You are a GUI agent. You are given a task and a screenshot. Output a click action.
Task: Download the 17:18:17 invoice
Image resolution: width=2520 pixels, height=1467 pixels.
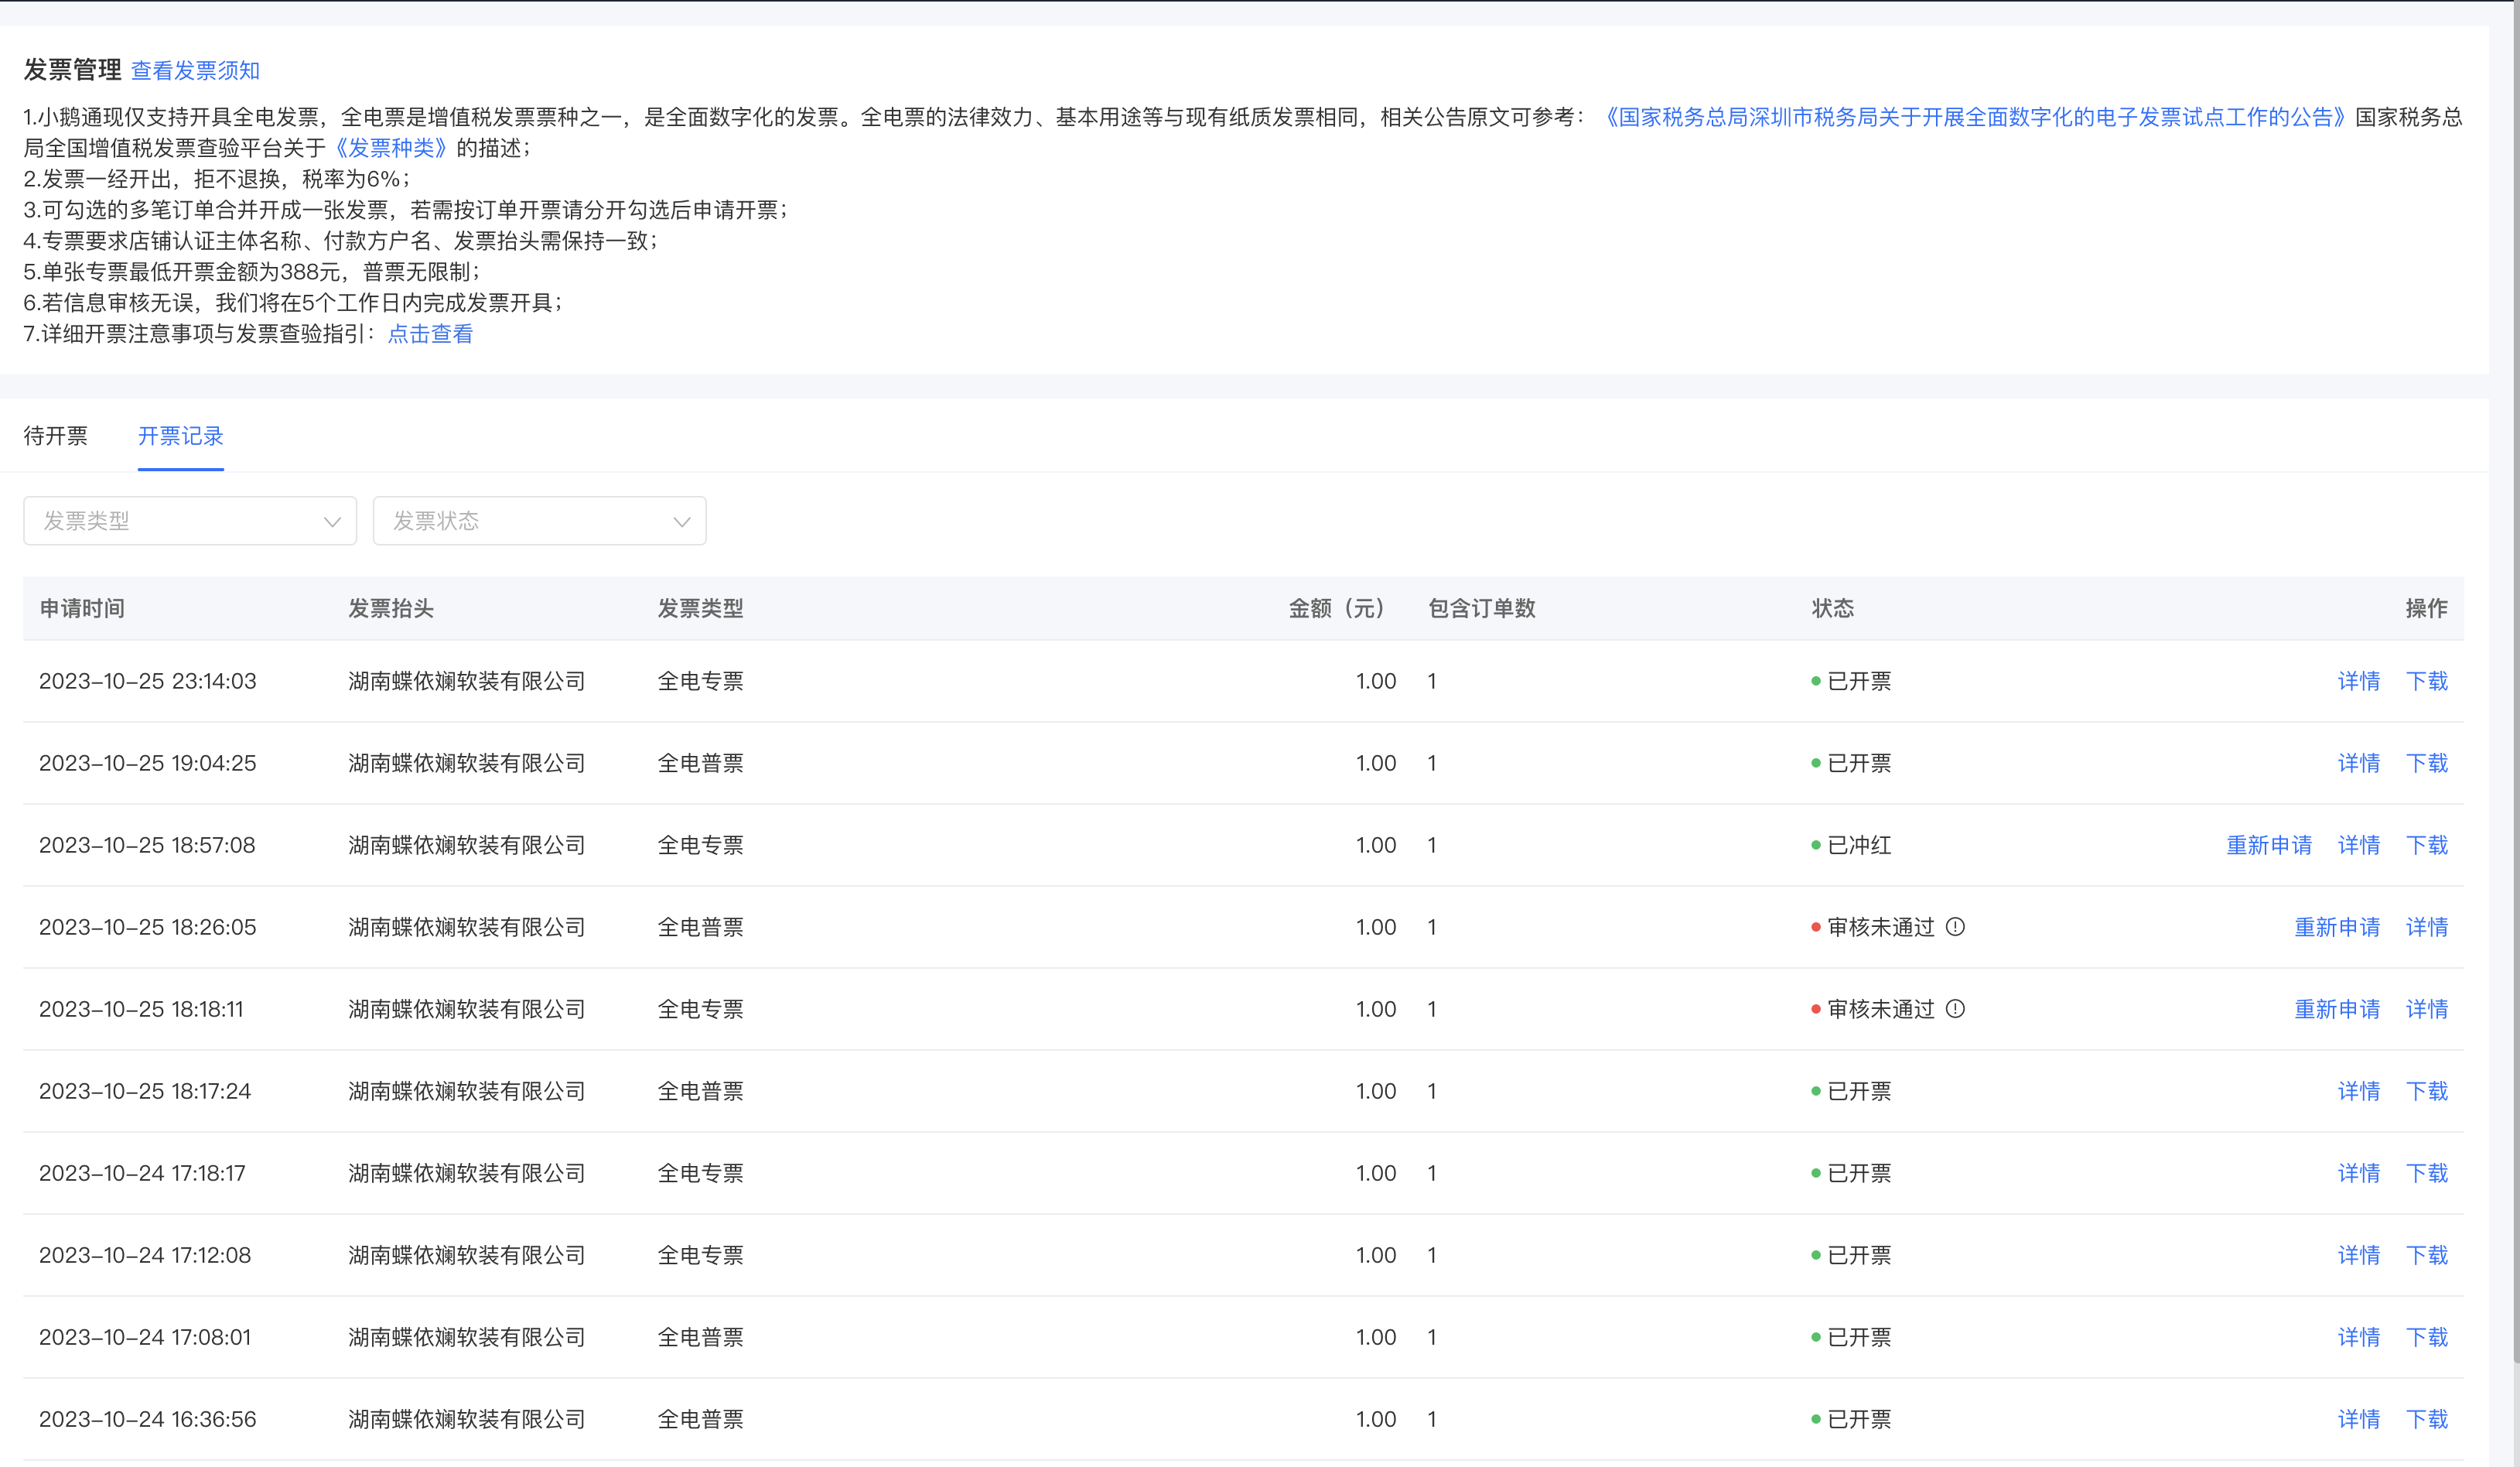click(2427, 1173)
